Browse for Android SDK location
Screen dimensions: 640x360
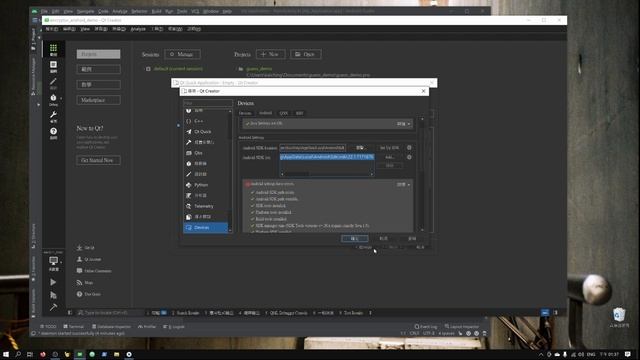pos(360,148)
